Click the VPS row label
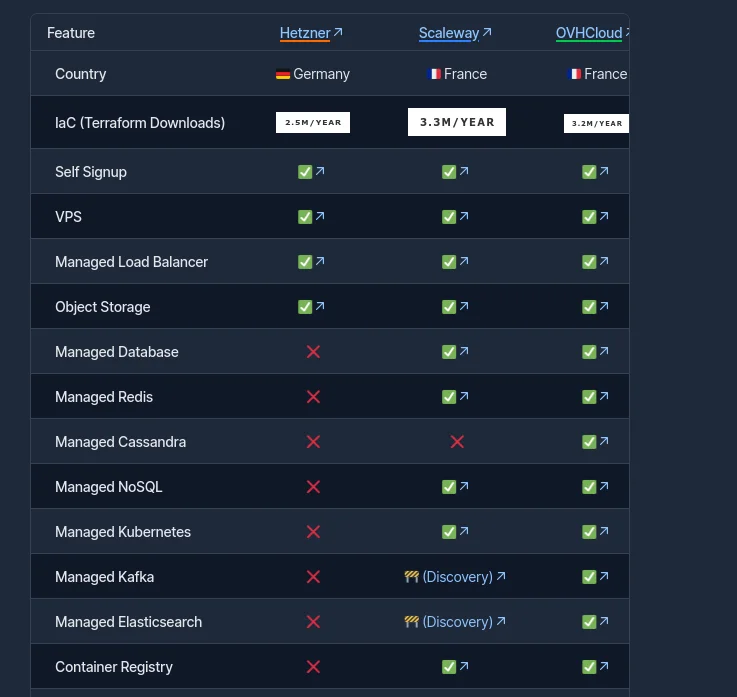This screenshot has height=697, width=737. [68, 217]
